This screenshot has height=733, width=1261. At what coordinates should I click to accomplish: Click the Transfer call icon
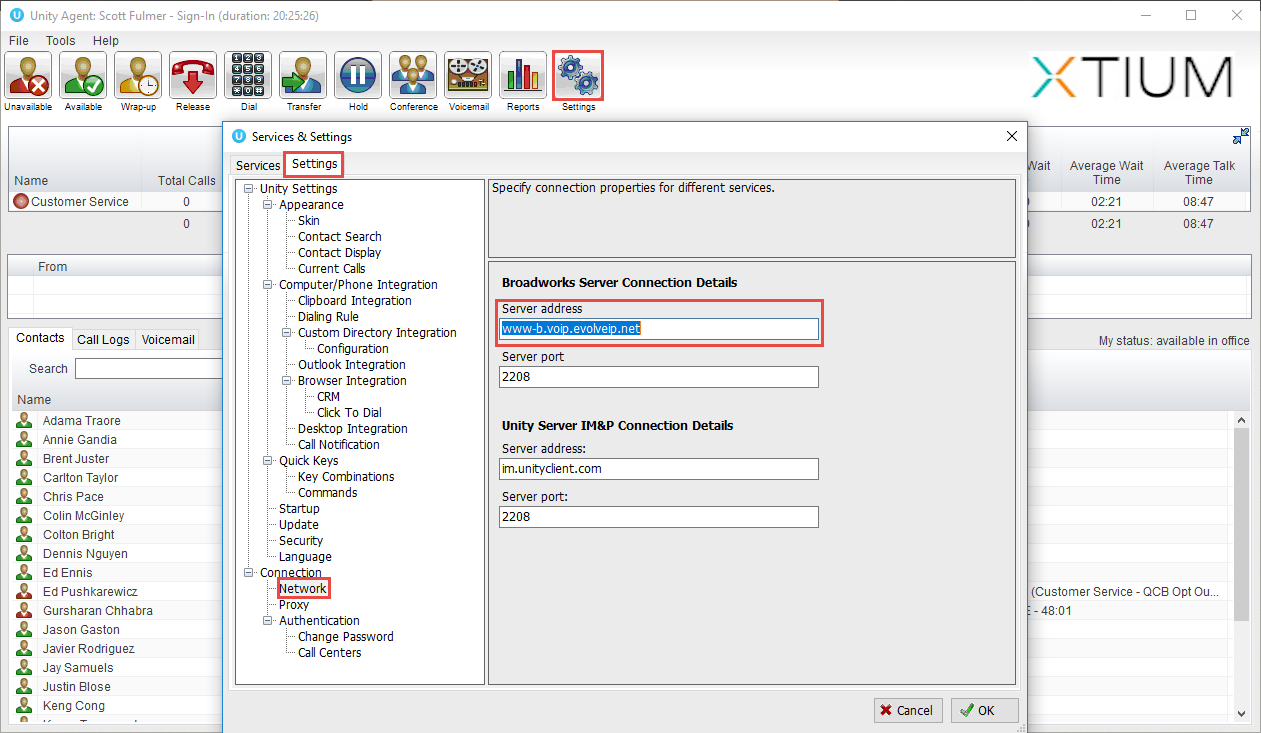[x=303, y=76]
